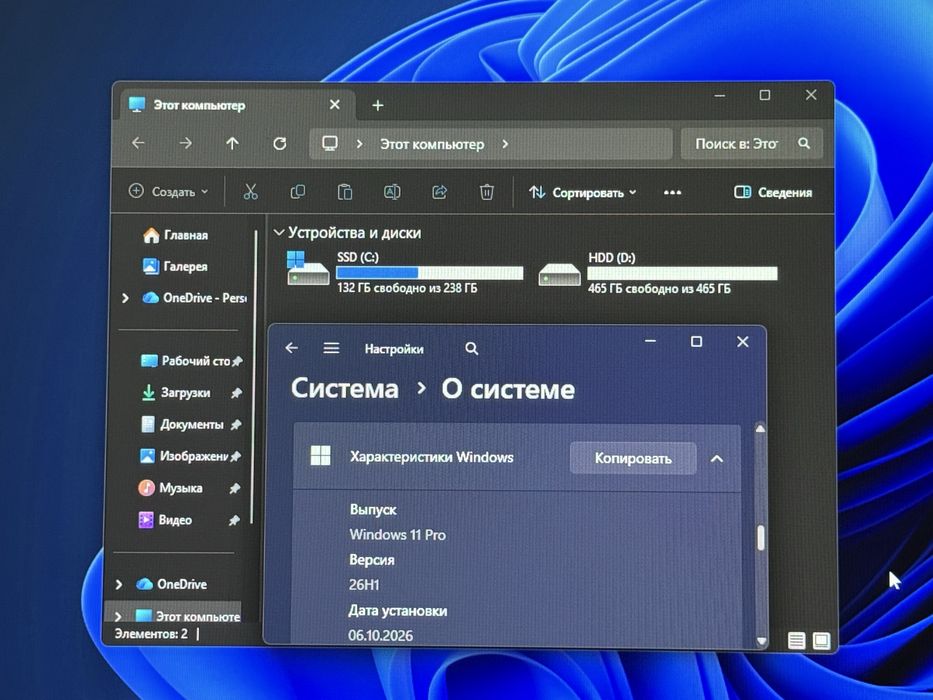Select the Этот компьютер tab
This screenshot has width=933, height=700.
238,105
